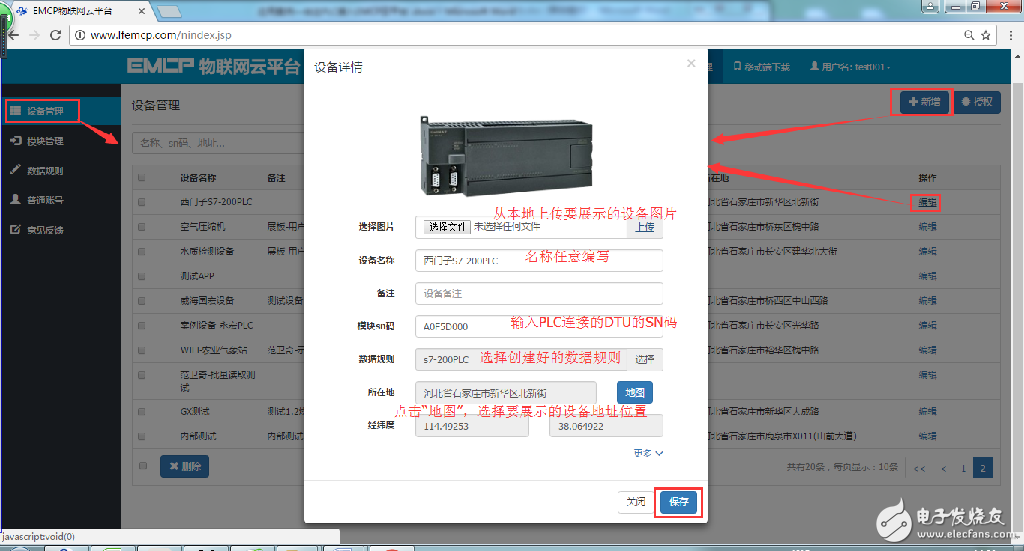
Task: Check the 空气压缩机 row checkbox
Action: coord(142,227)
